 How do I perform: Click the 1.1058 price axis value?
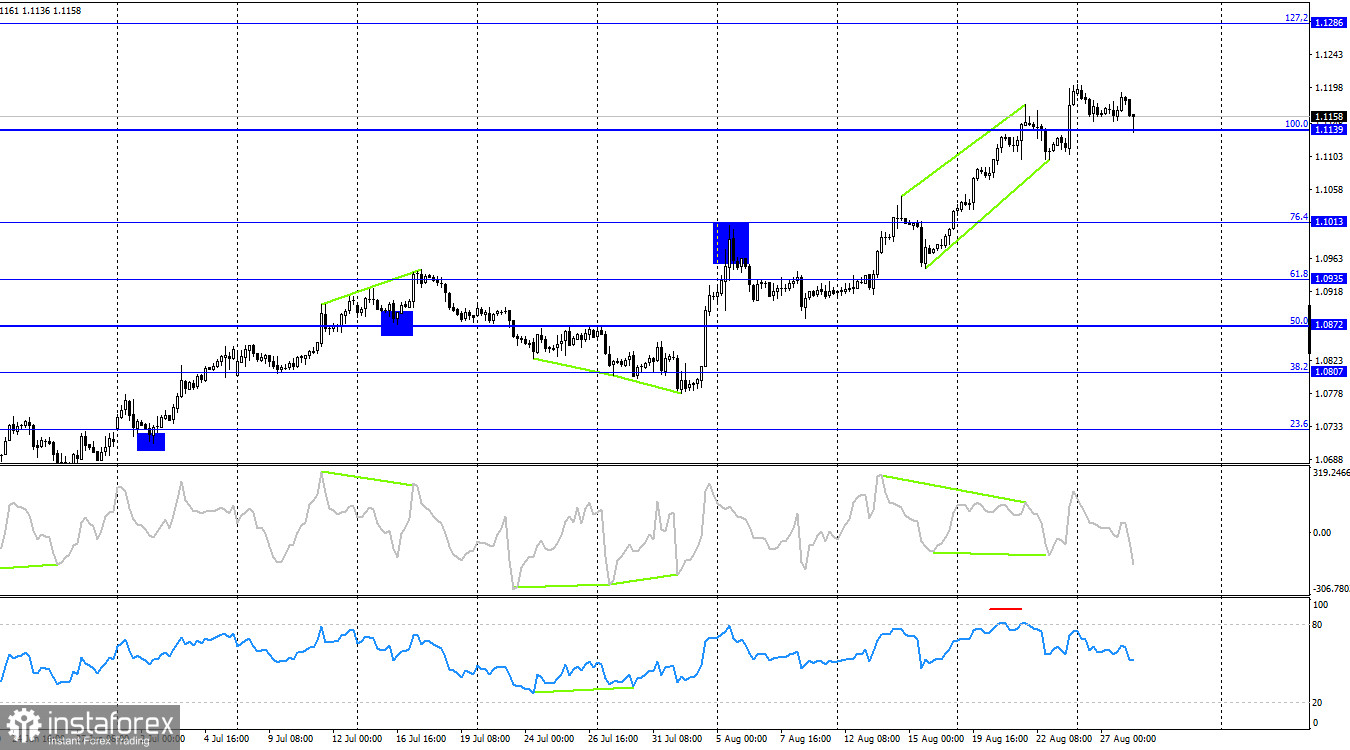tap(1329, 190)
